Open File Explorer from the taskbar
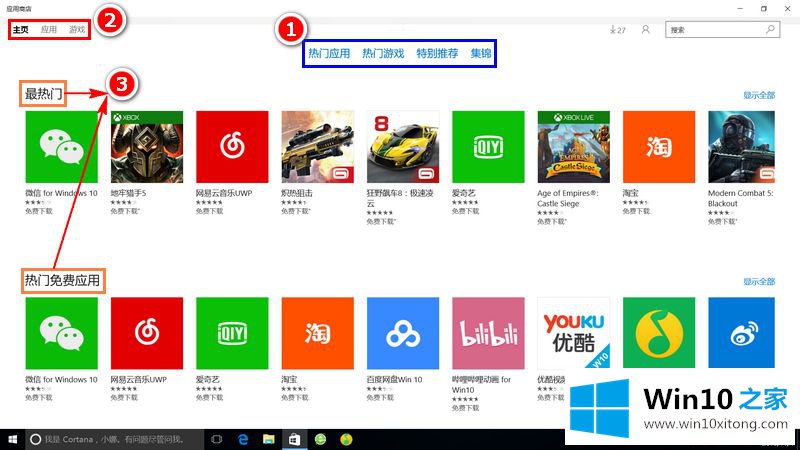Image resolution: width=800 pixels, height=450 pixels. coord(268,439)
